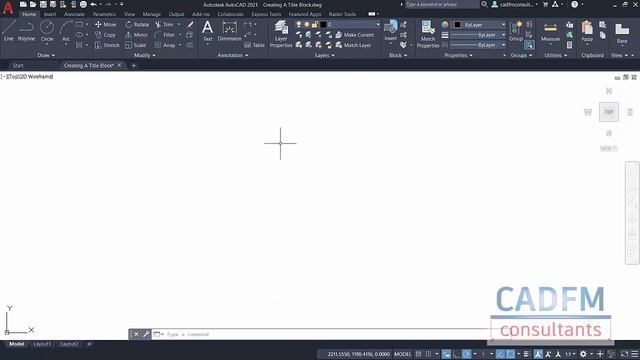Toggle annotation visibility in status bar
The image size is (640, 360).
[x=538, y=354]
